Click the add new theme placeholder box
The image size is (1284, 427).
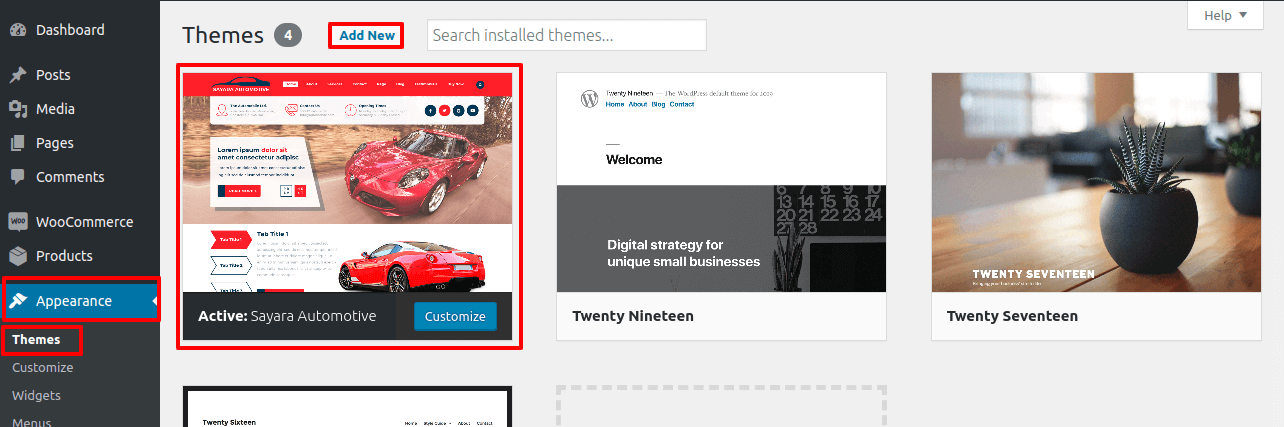click(x=721, y=407)
